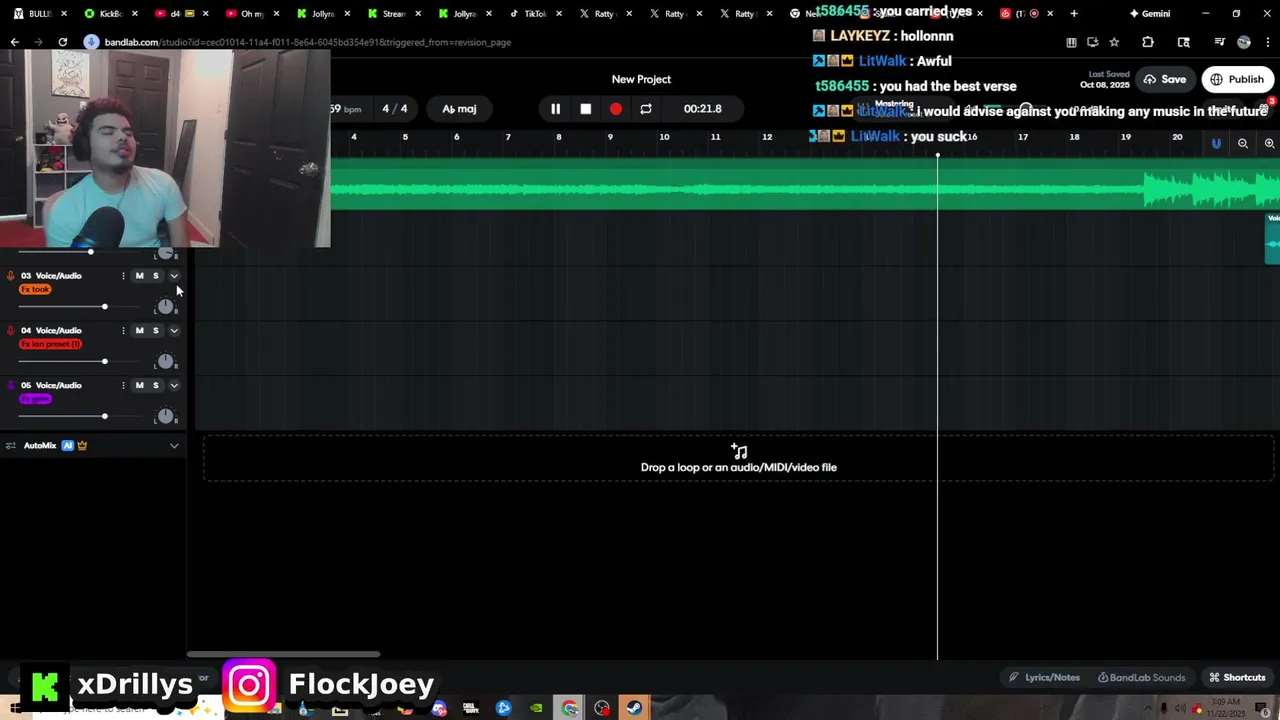Publish the project
1280x720 pixels.
(1237, 80)
